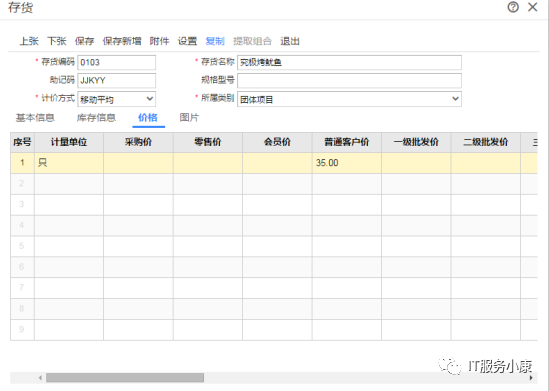The height and width of the screenshot is (391, 549).
Task: Select row number 1
Action: [22, 163]
